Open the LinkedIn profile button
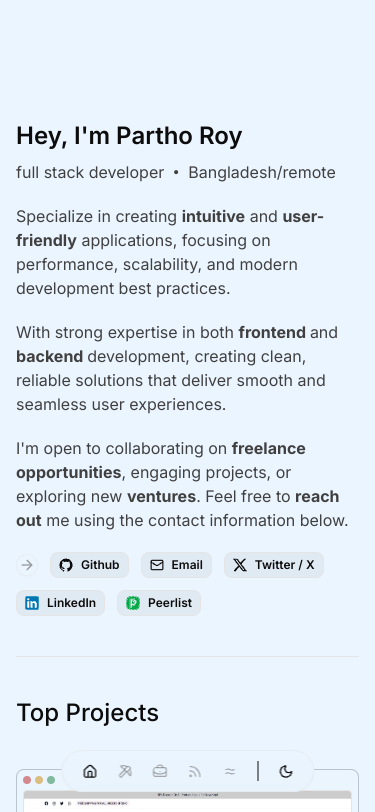 [60, 603]
